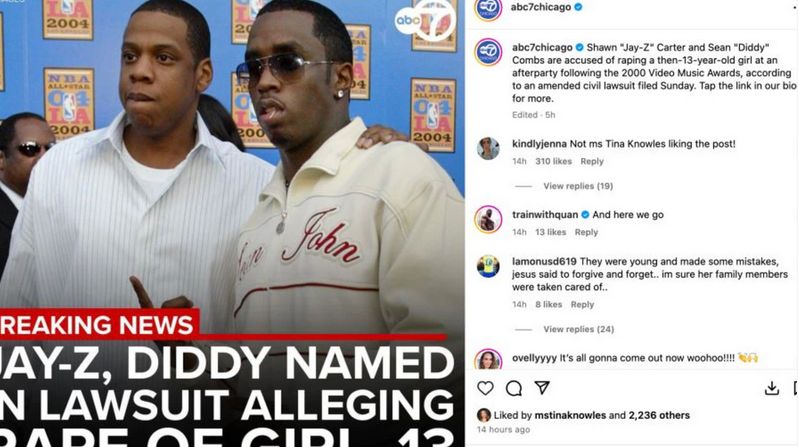The width and height of the screenshot is (798, 447).
Task: Open abc7chicago profile picture in header
Action: coord(488,8)
